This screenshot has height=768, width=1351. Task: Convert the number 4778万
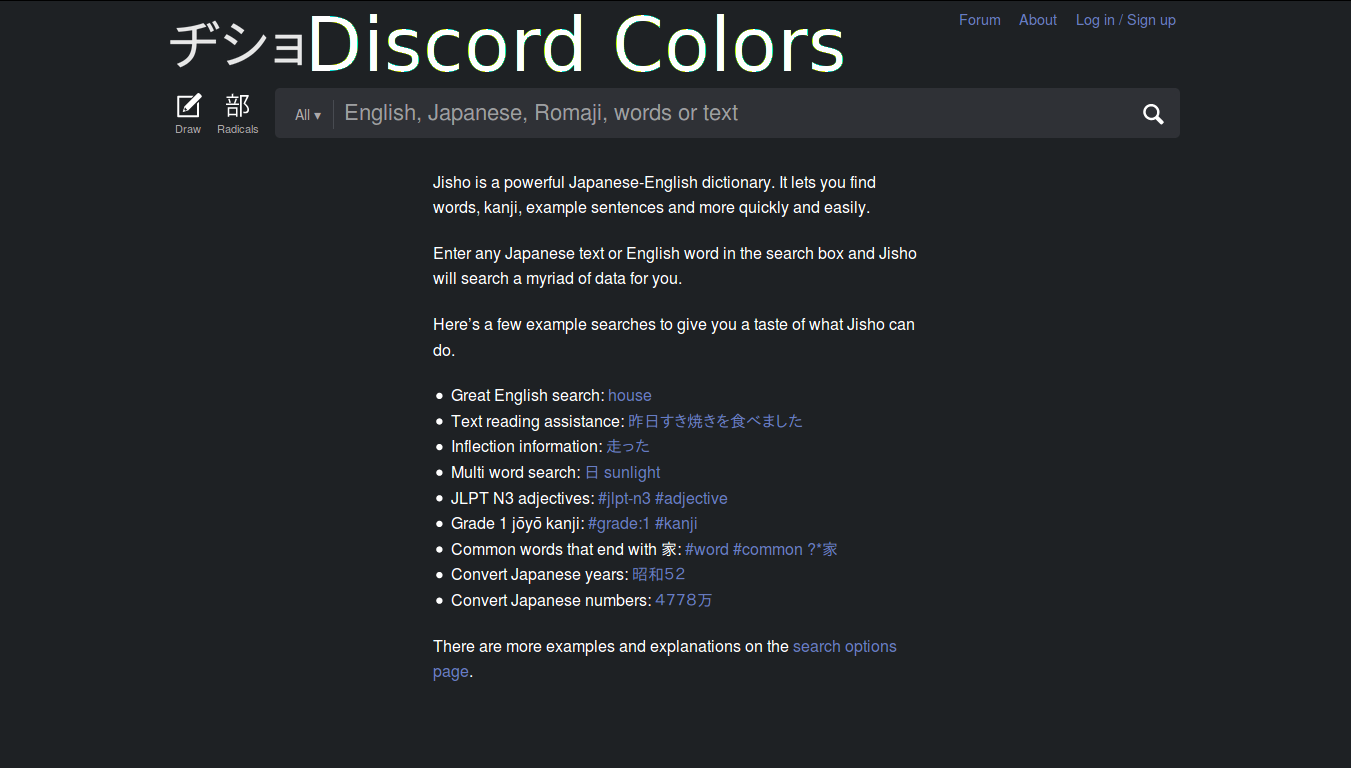(x=684, y=601)
